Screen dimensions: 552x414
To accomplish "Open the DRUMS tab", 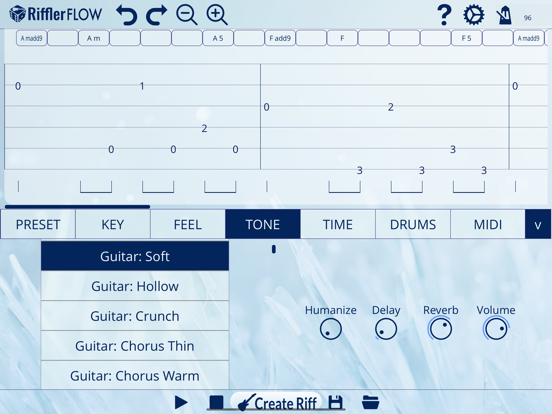I will [x=413, y=224].
